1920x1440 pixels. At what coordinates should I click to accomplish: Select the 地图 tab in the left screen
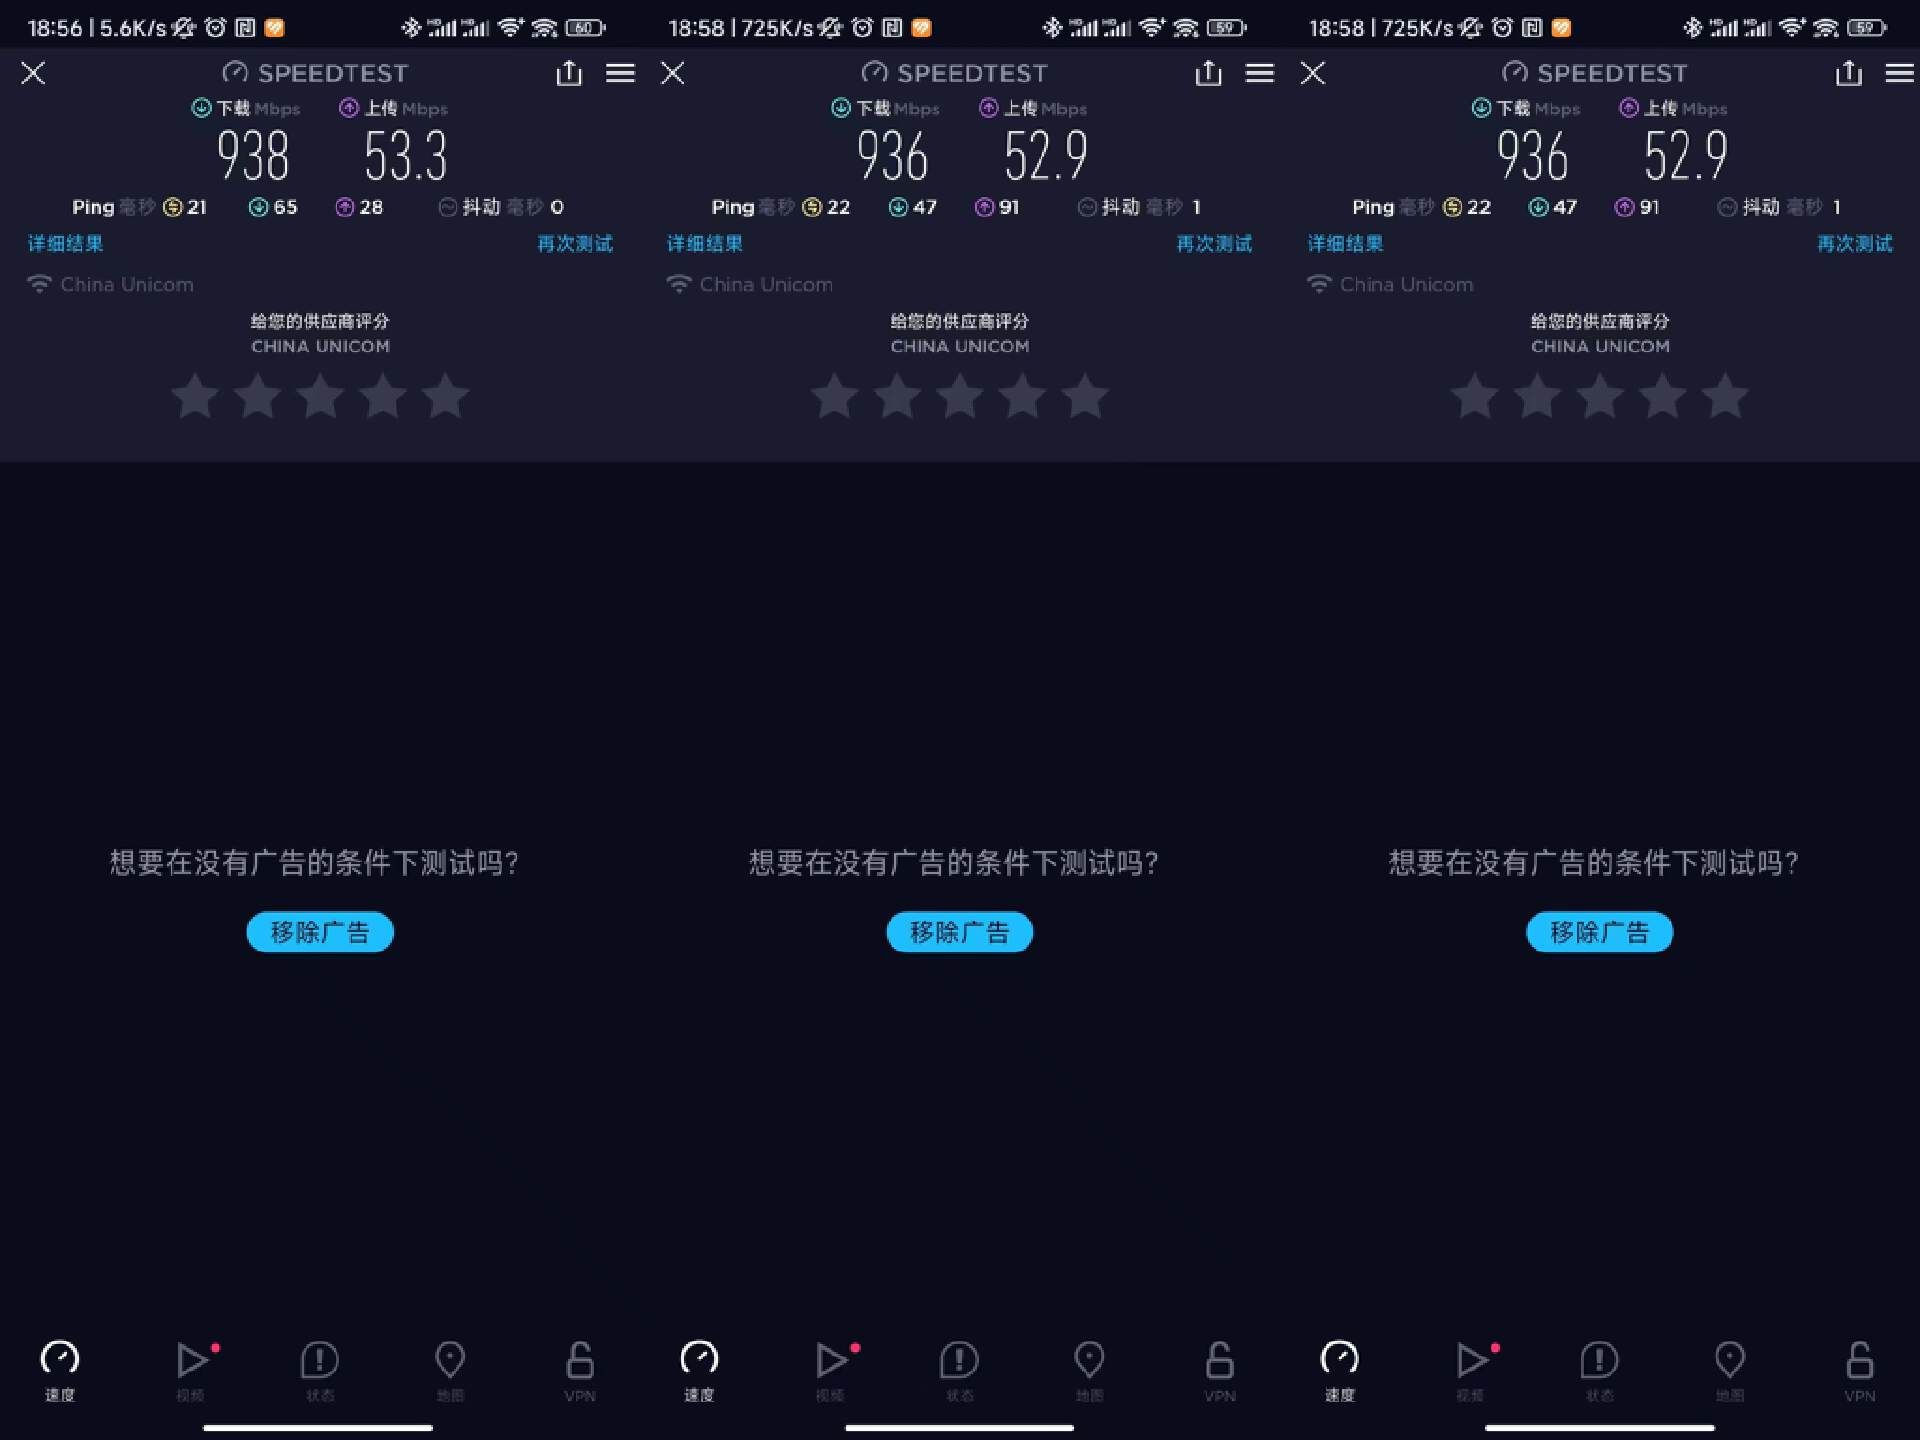(x=450, y=1371)
